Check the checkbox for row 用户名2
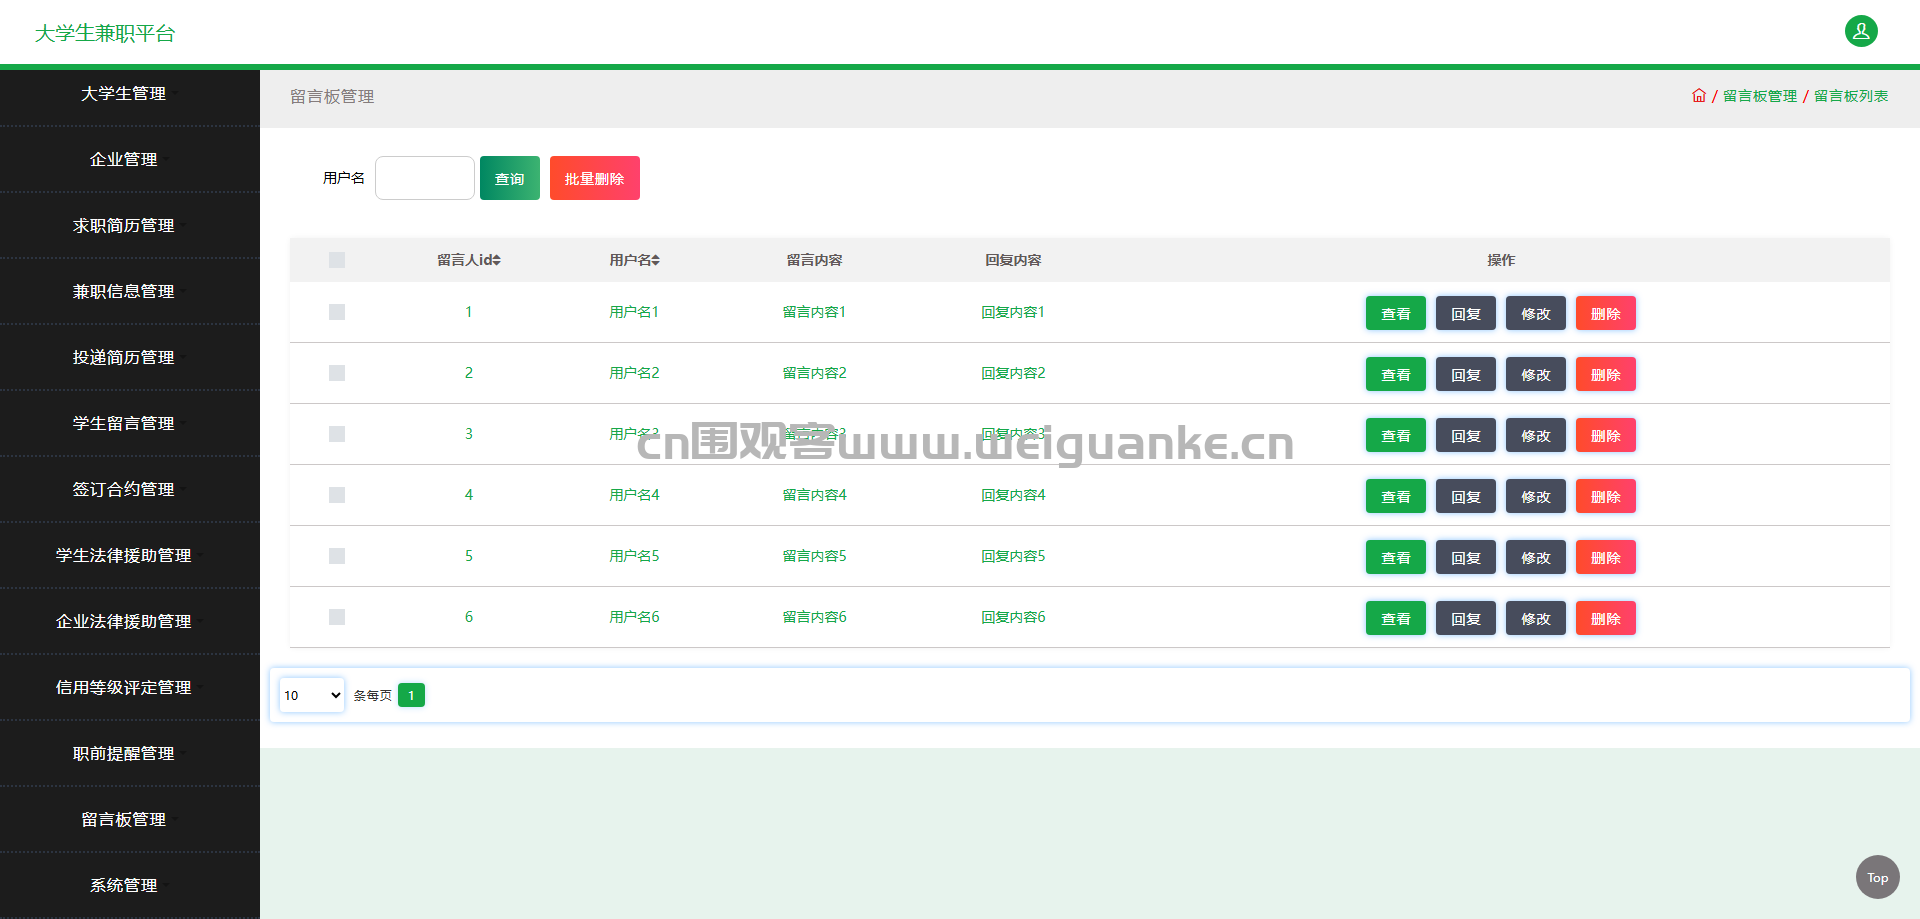The width and height of the screenshot is (1920, 919). pos(337,373)
